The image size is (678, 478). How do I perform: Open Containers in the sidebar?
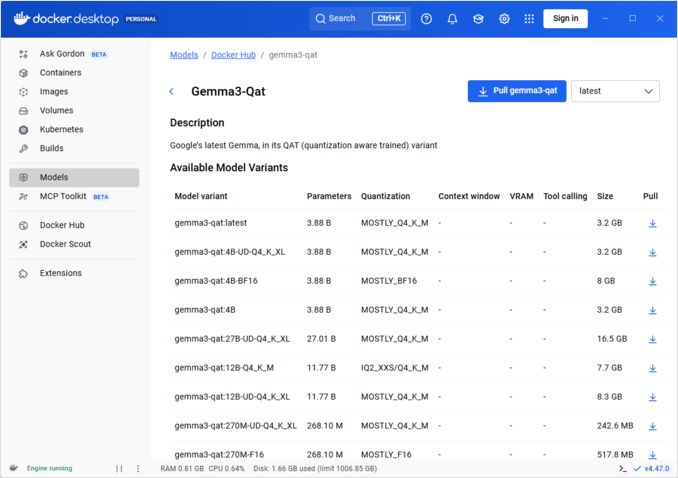coord(60,73)
